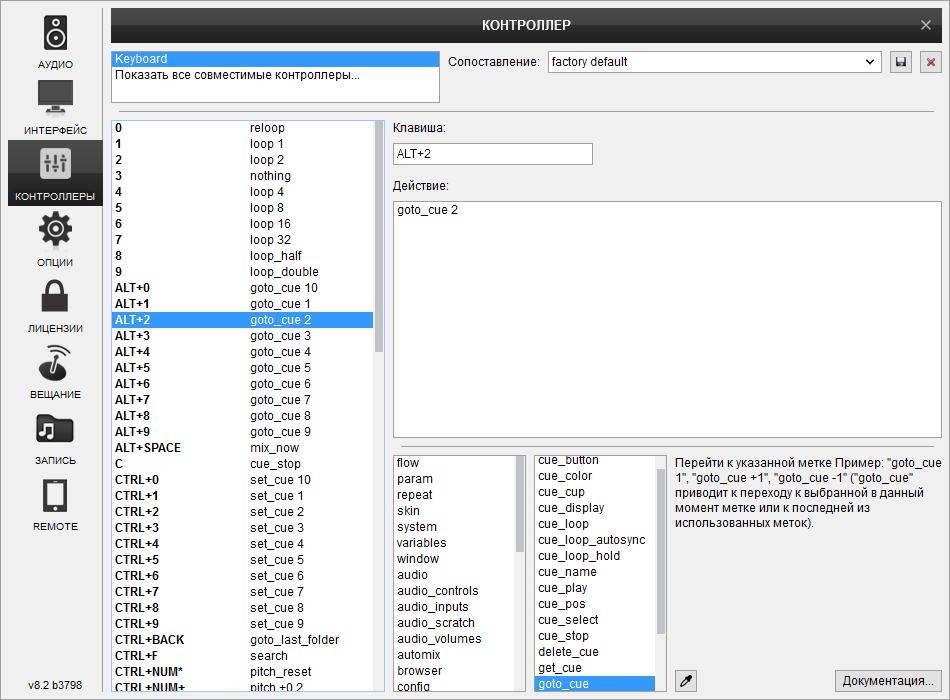Select the CTRL+F search mapping row
The image size is (950, 700).
pos(242,656)
